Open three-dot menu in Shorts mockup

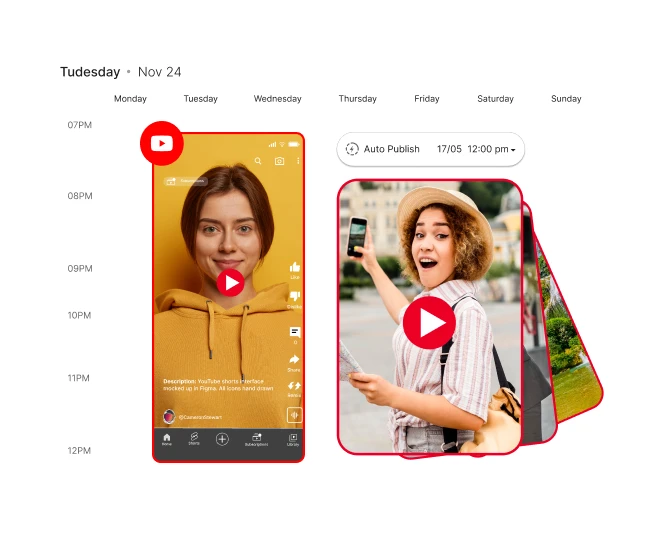(298, 161)
